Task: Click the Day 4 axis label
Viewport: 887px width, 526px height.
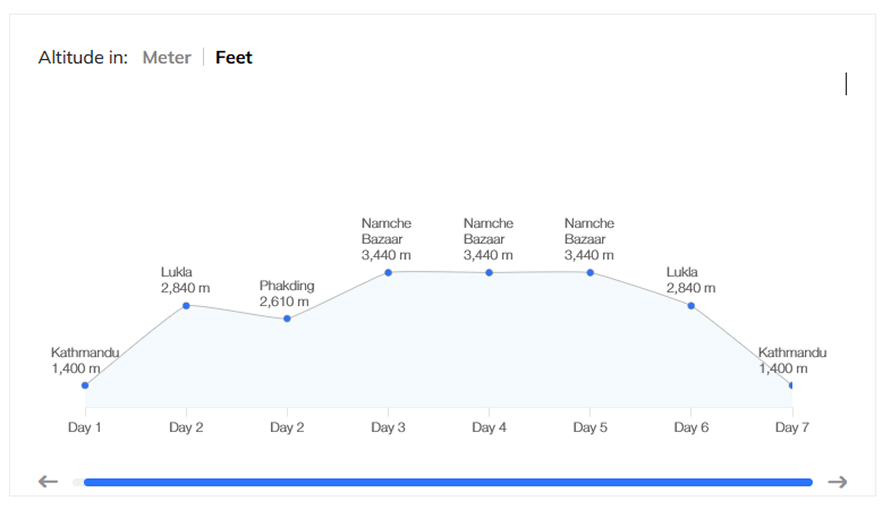Action: coord(489,428)
